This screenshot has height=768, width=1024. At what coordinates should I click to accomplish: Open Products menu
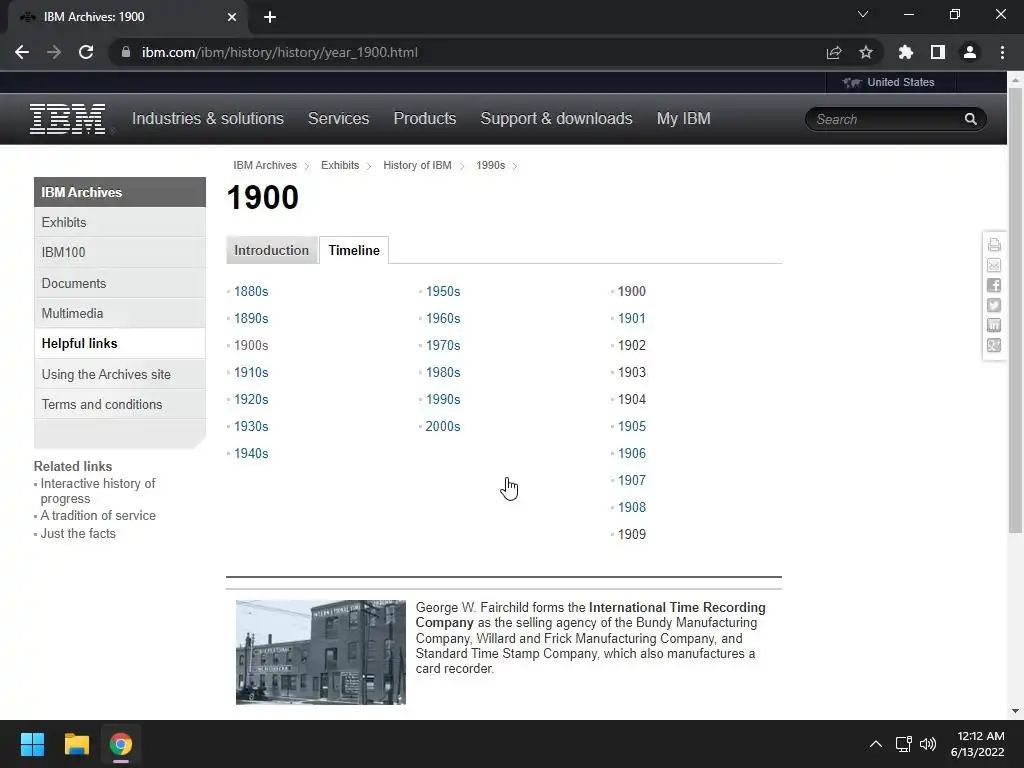point(424,118)
